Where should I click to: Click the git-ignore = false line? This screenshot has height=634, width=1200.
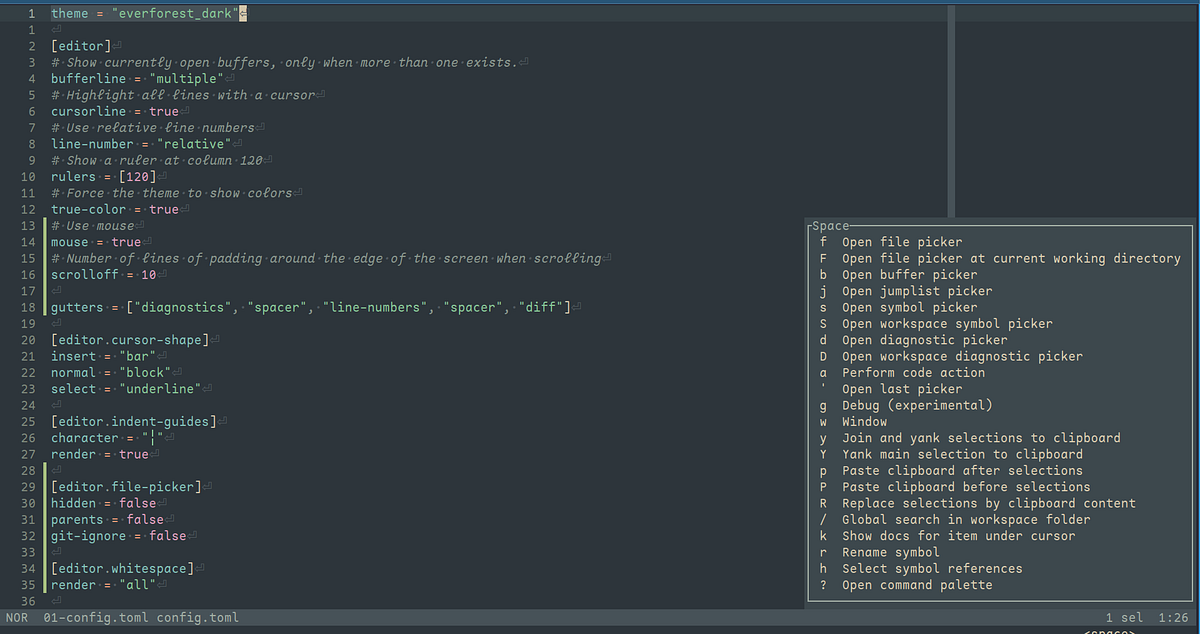pos(118,536)
